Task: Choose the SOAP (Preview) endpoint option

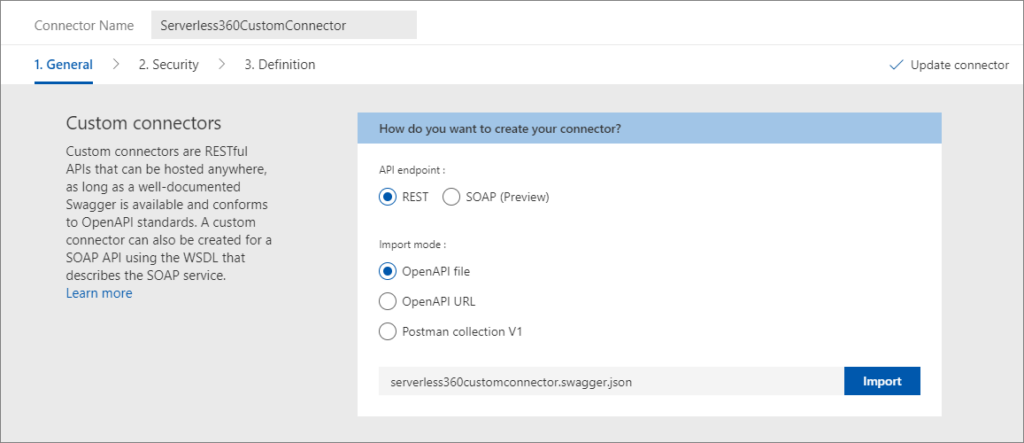Action: pyautogui.click(x=451, y=197)
